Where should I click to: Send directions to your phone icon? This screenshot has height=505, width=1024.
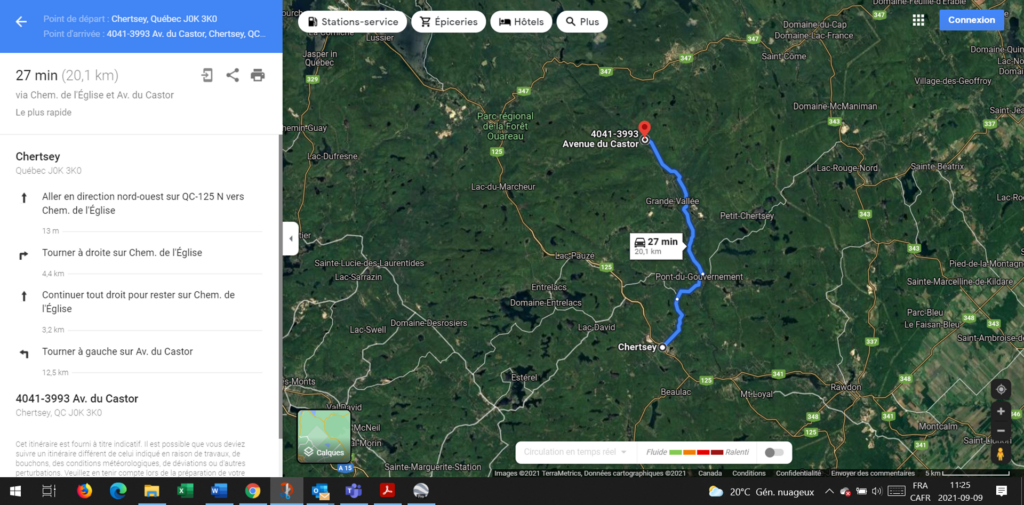click(x=207, y=75)
